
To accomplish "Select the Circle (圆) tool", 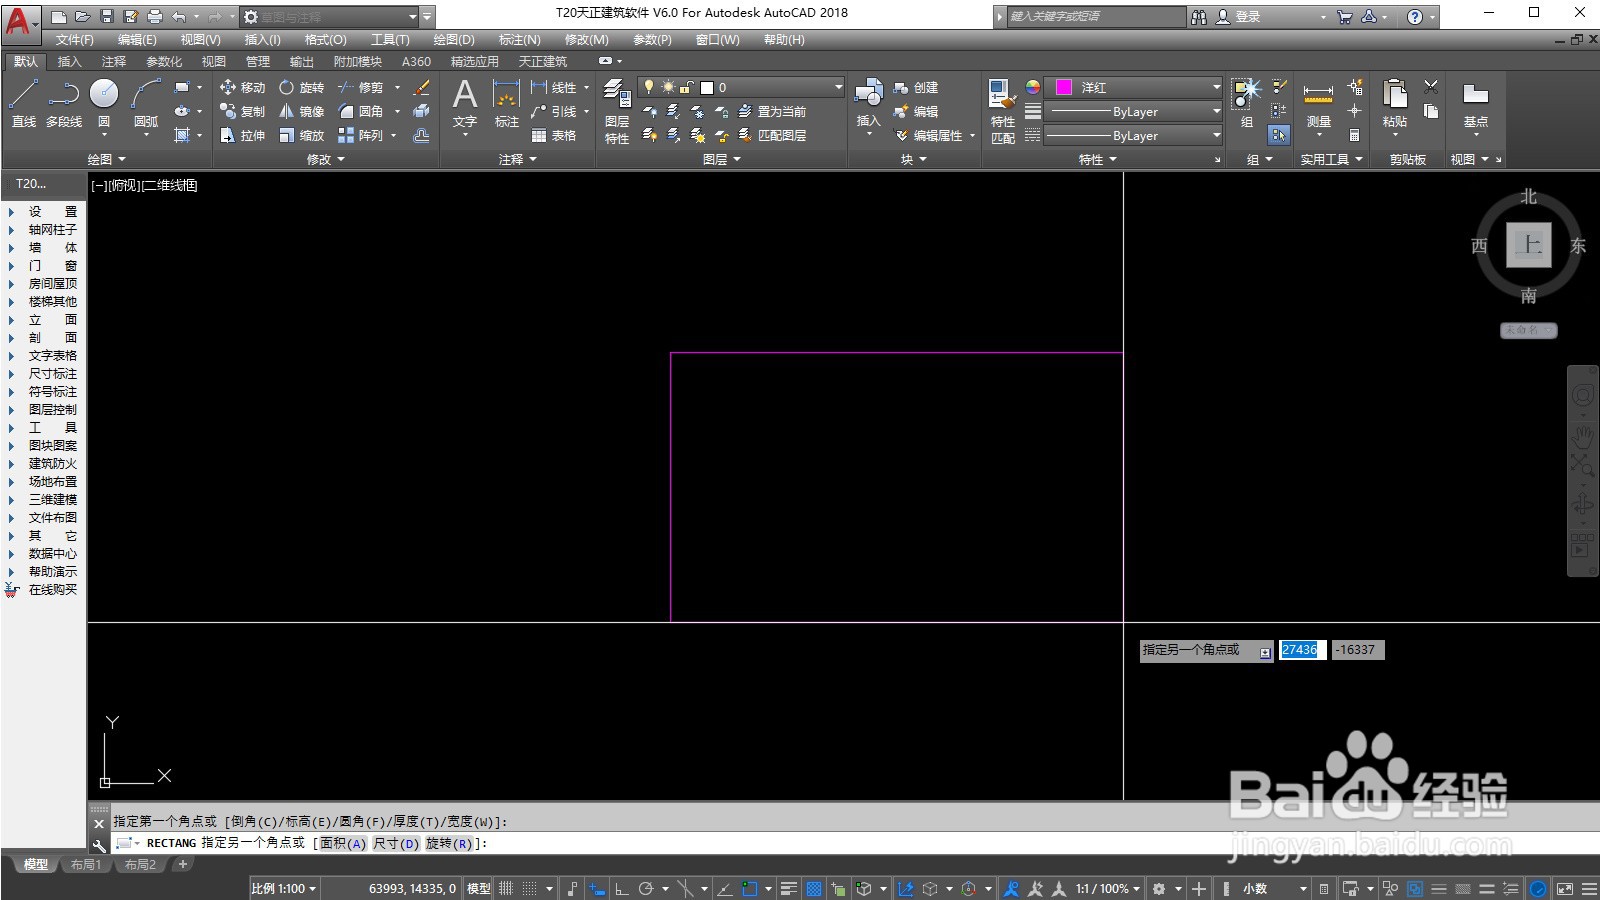I will click(104, 105).
